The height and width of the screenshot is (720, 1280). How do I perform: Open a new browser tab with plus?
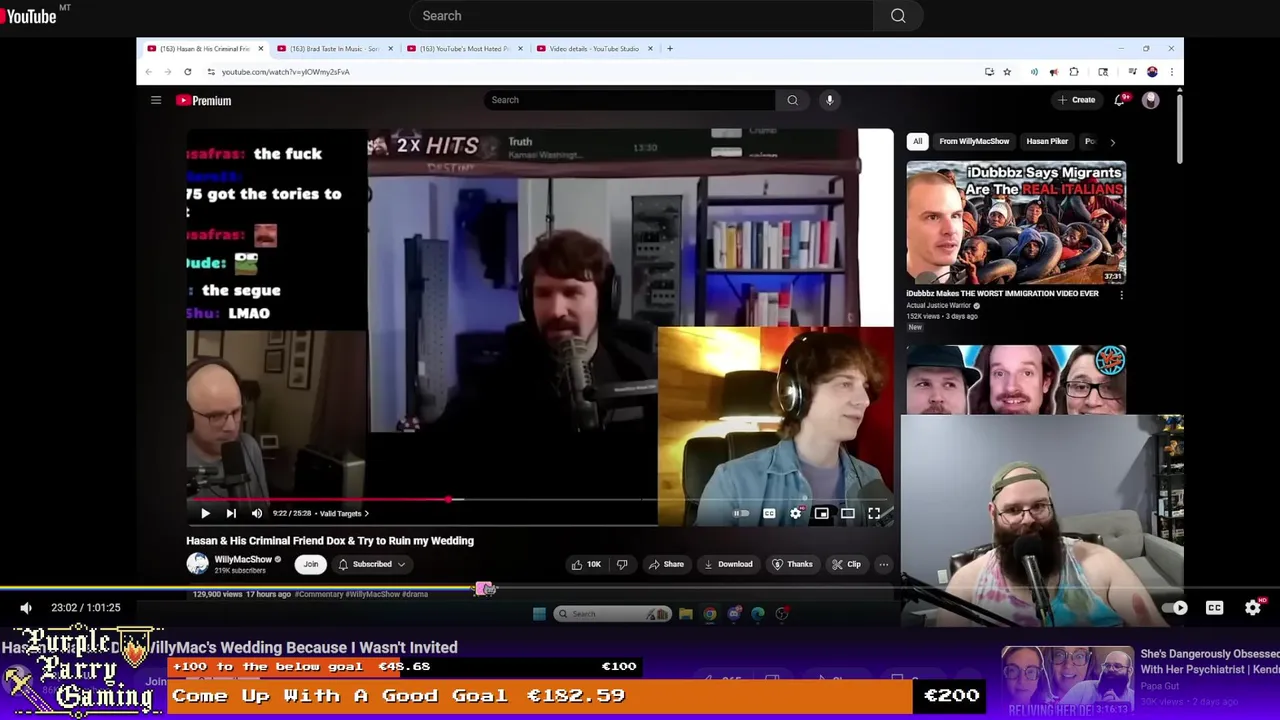pos(670,49)
